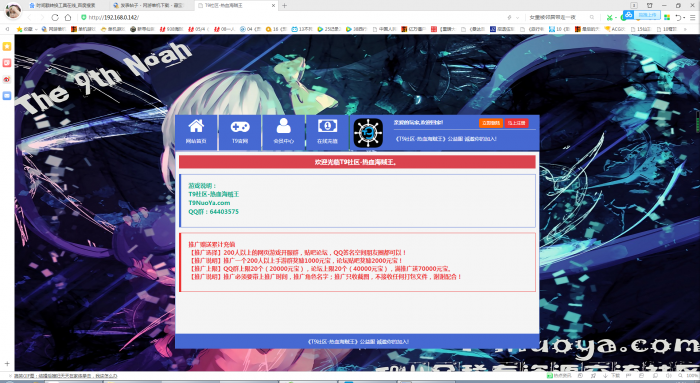700x383 pixels.
Task: Click the browser forward arrow
Action: pyautogui.click(x=42, y=17)
